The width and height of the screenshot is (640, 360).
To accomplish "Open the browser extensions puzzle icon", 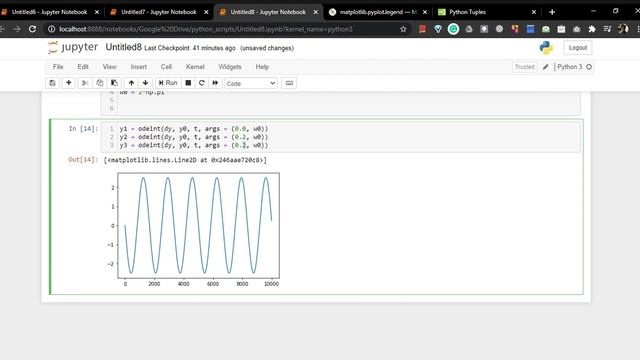I will coord(592,29).
